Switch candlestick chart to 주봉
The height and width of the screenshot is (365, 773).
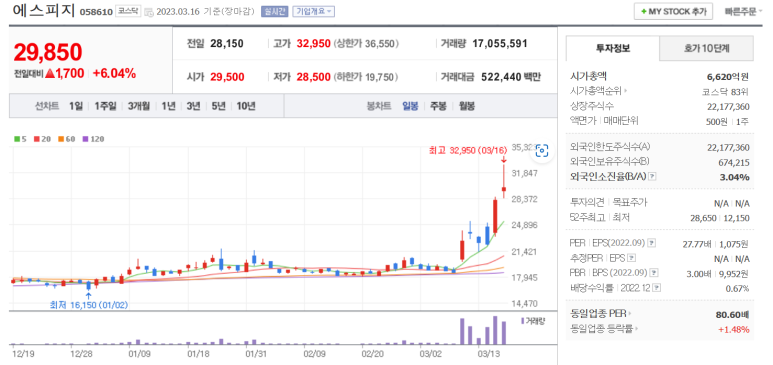point(438,106)
